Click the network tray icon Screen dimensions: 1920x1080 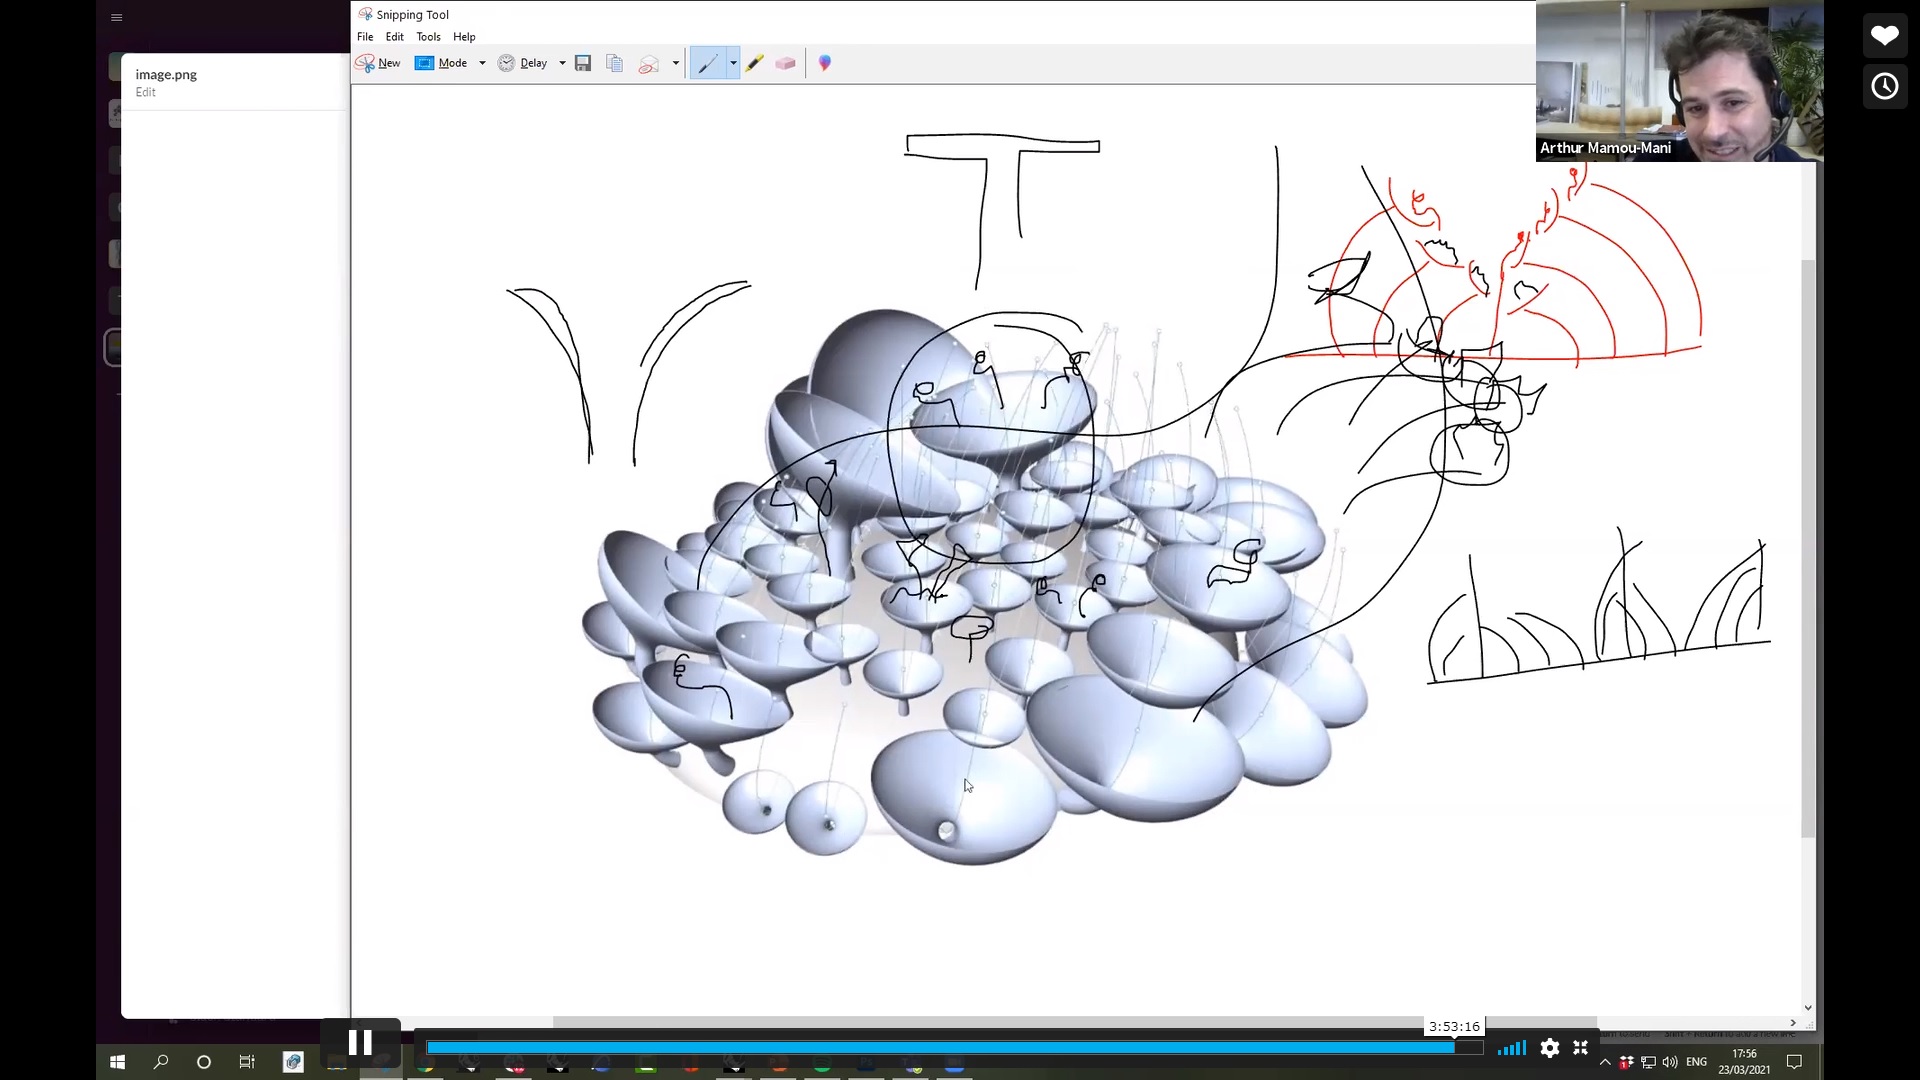(1648, 1062)
